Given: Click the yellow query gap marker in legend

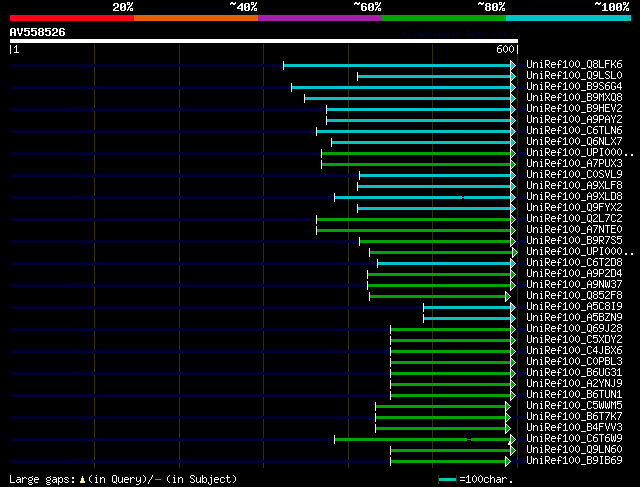Looking at the screenshot, I should coord(82,480).
